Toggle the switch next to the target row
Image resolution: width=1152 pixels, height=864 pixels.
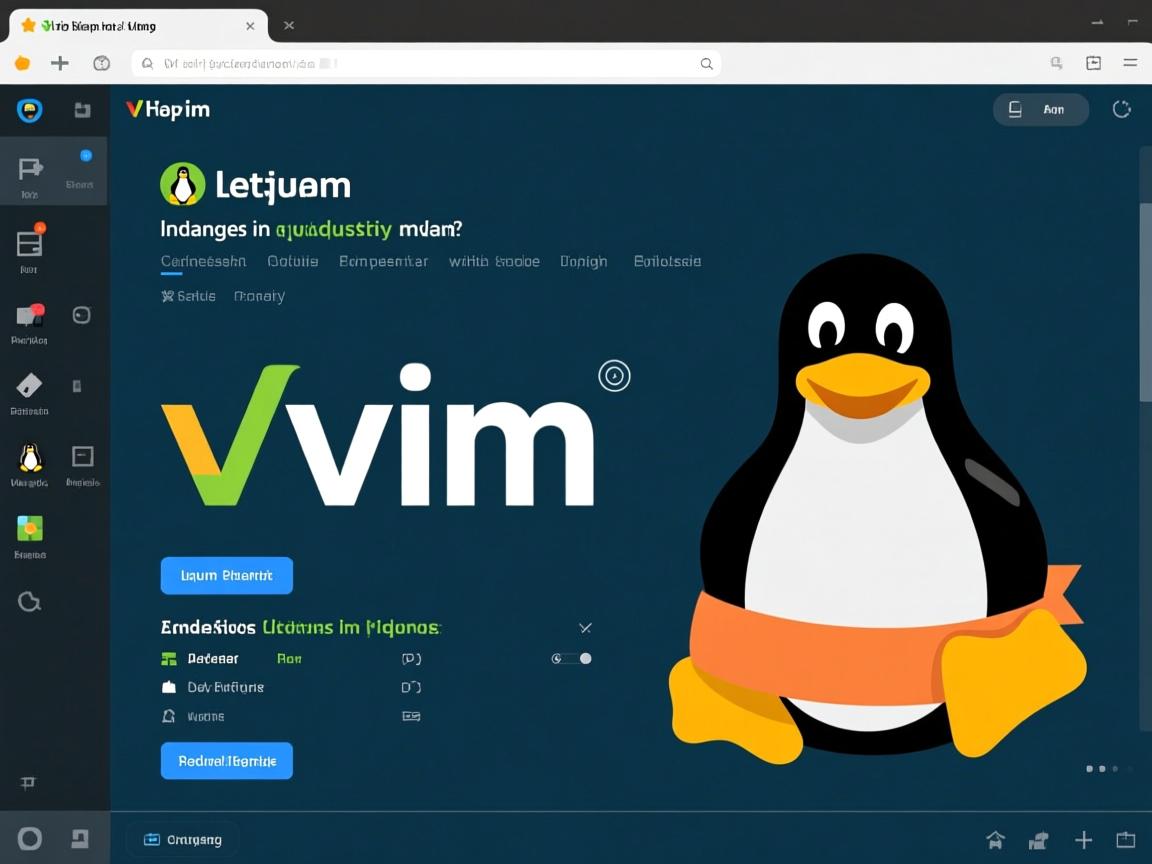(570, 658)
